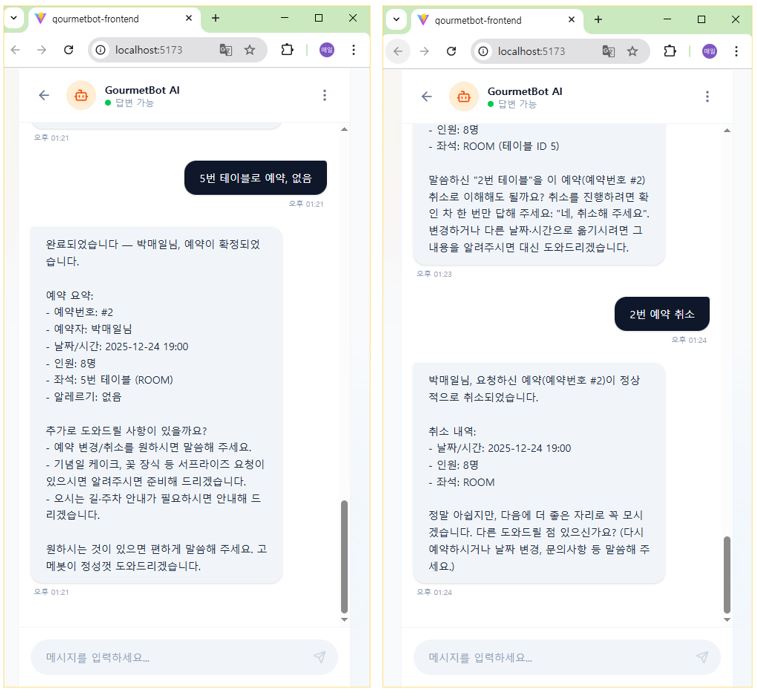
Task: Click the send icon in right chat window
Action: click(x=702, y=657)
